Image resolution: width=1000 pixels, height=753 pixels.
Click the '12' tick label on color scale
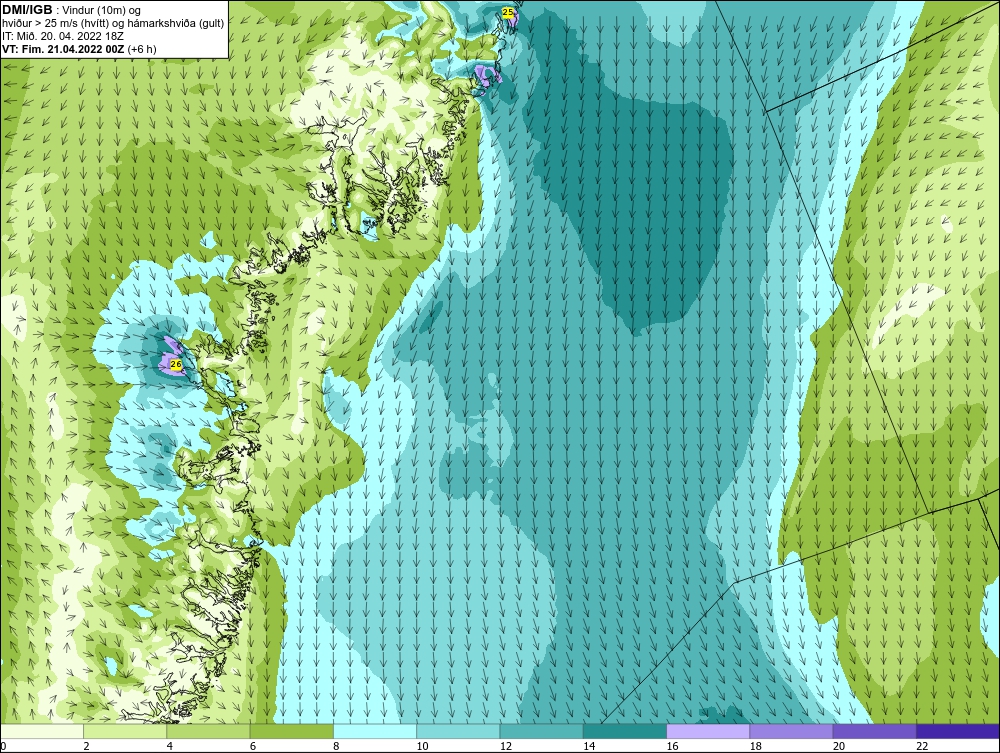(506, 747)
